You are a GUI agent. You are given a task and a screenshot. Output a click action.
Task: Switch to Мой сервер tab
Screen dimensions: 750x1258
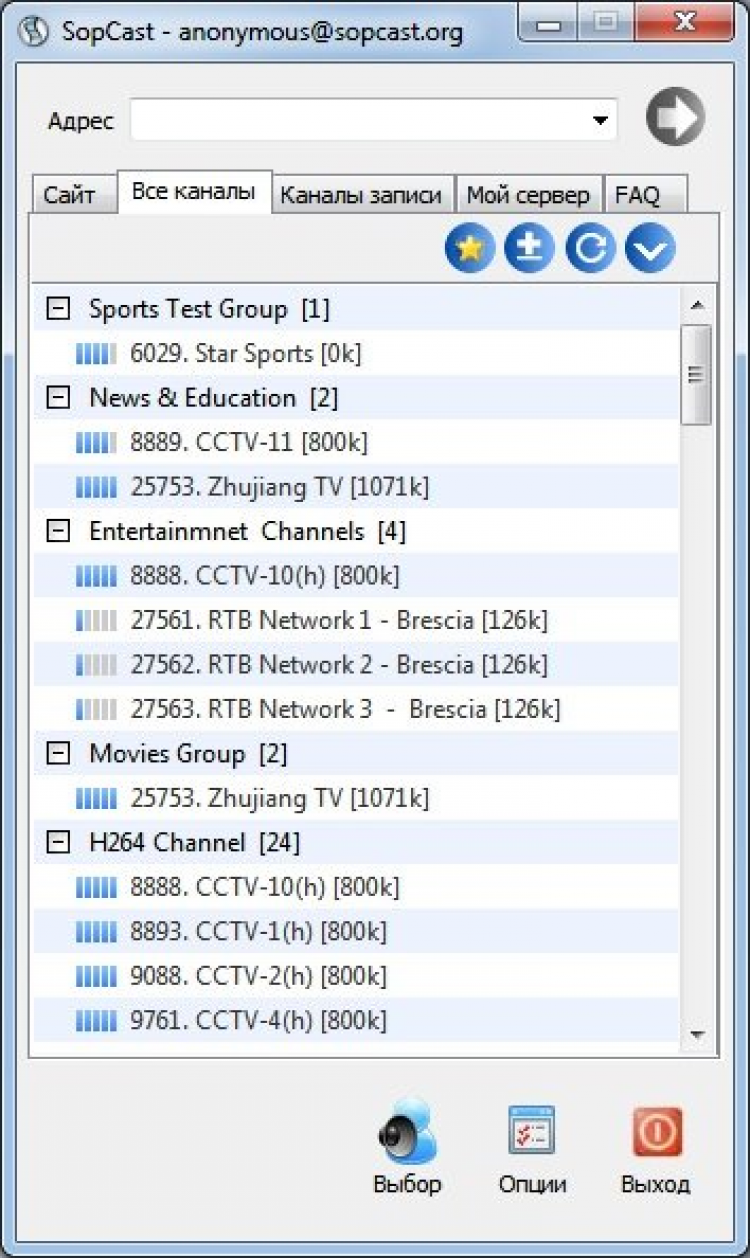tap(529, 195)
